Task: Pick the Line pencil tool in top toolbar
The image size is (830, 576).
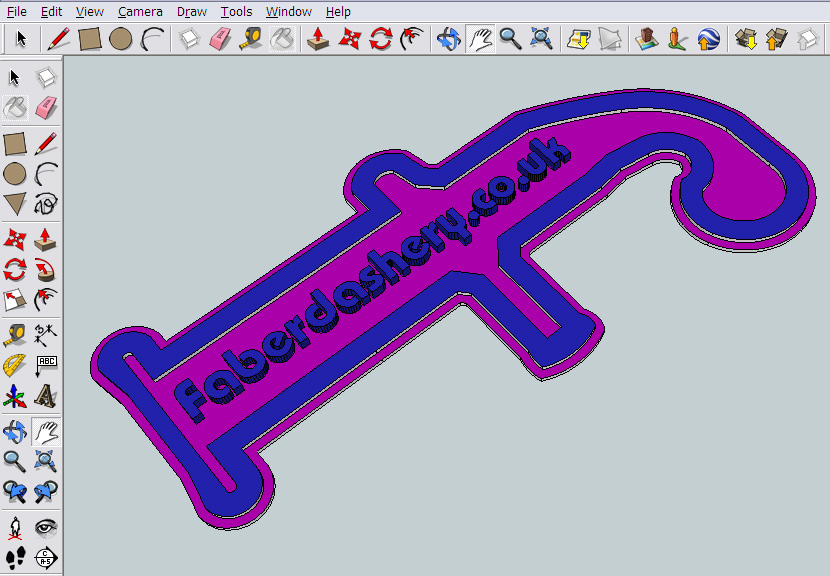Action: coord(58,39)
